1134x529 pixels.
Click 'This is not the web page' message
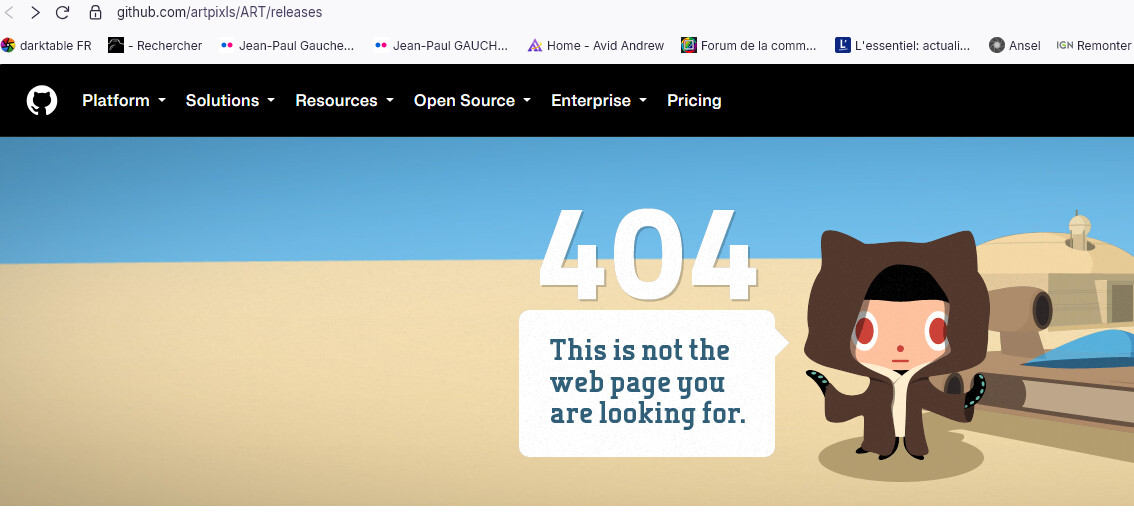coord(647,382)
